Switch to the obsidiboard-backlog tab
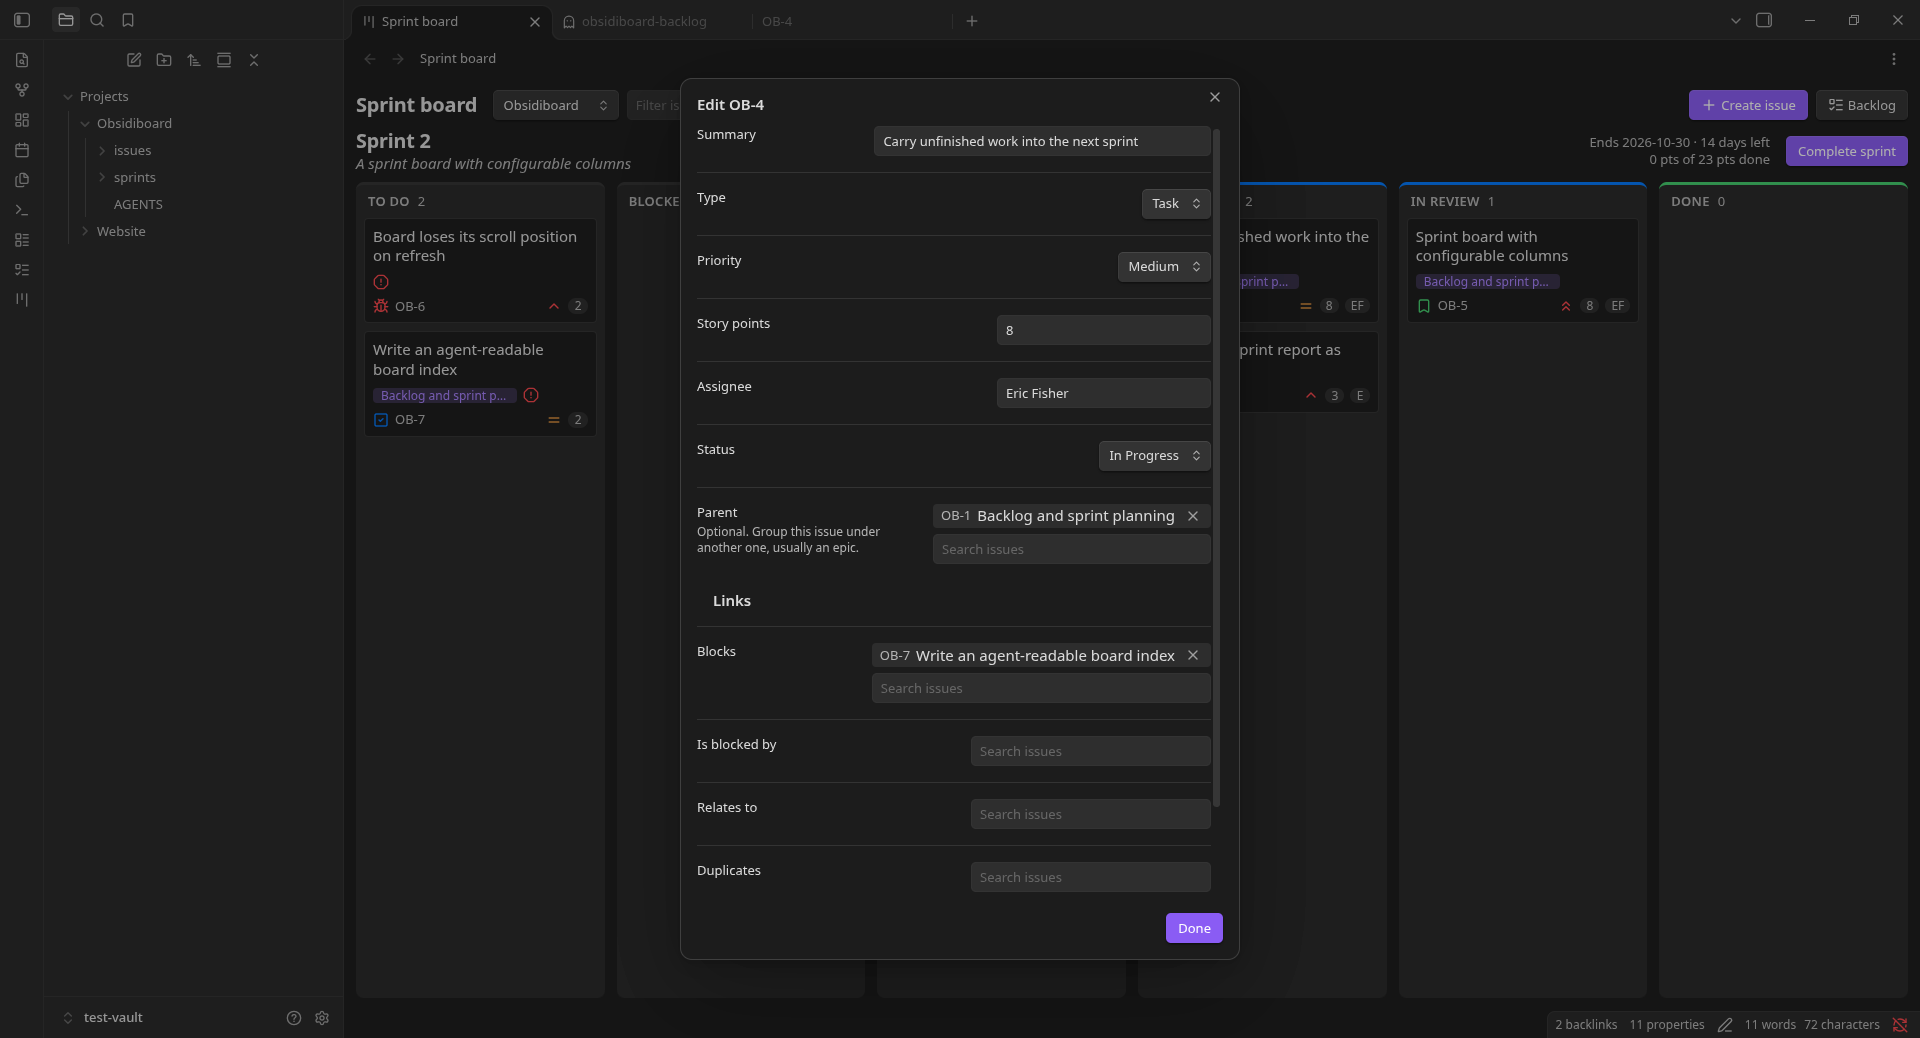The height and width of the screenshot is (1038, 1920). click(644, 21)
